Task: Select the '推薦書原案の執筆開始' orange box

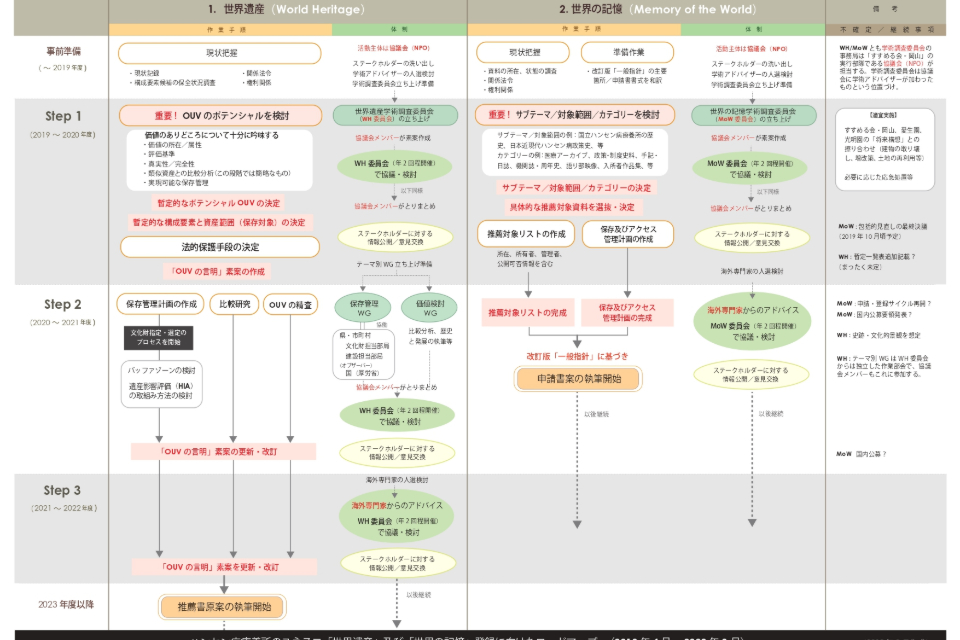Action: pos(223,607)
